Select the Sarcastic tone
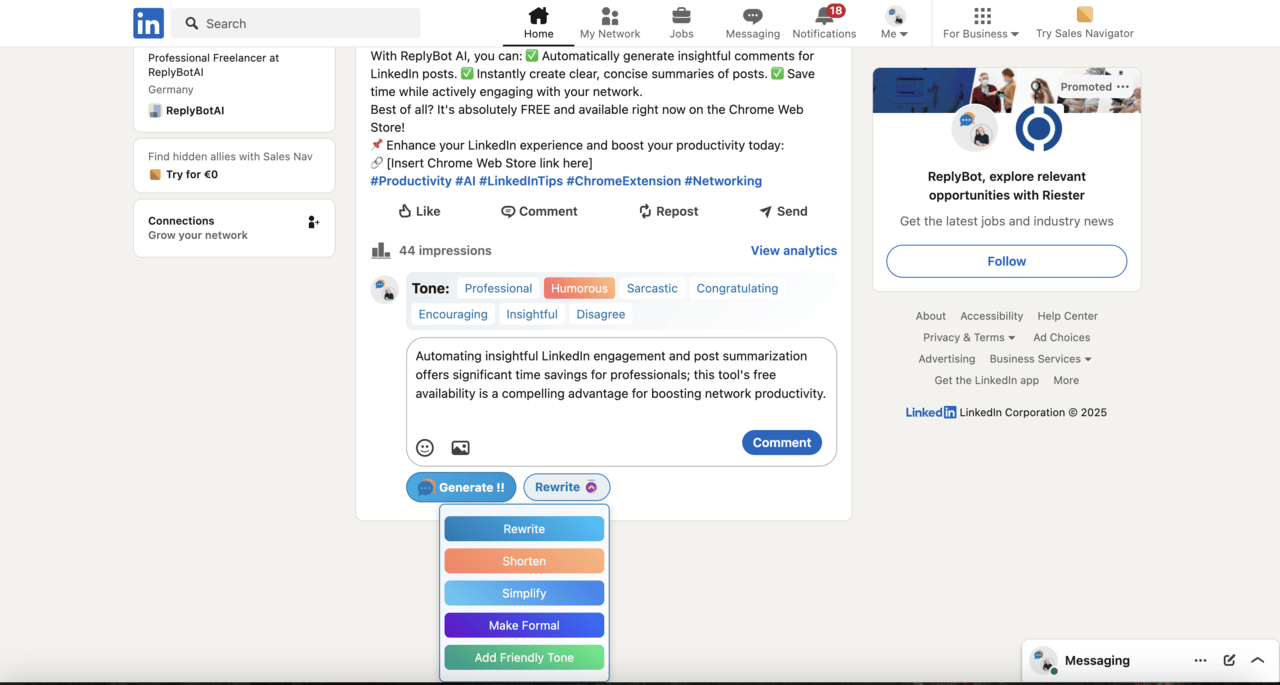This screenshot has height=685, width=1280. click(x=652, y=288)
